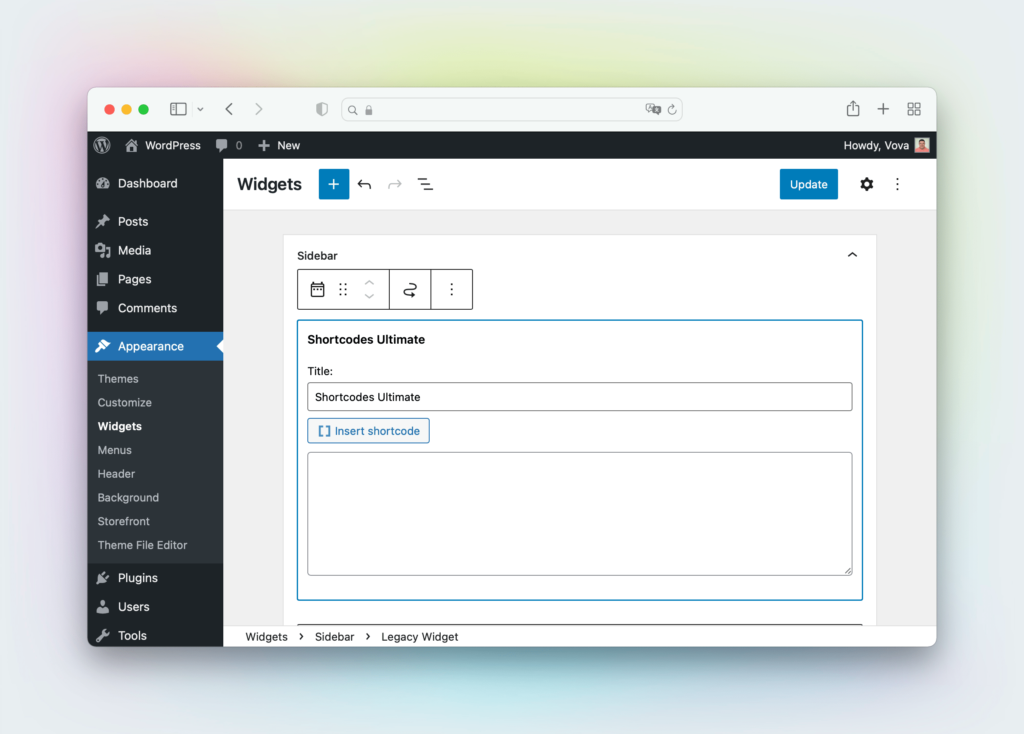The height and width of the screenshot is (734, 1024).
Task: Open the Theme File Editor submenu item
Action: [x=142, y=545]
